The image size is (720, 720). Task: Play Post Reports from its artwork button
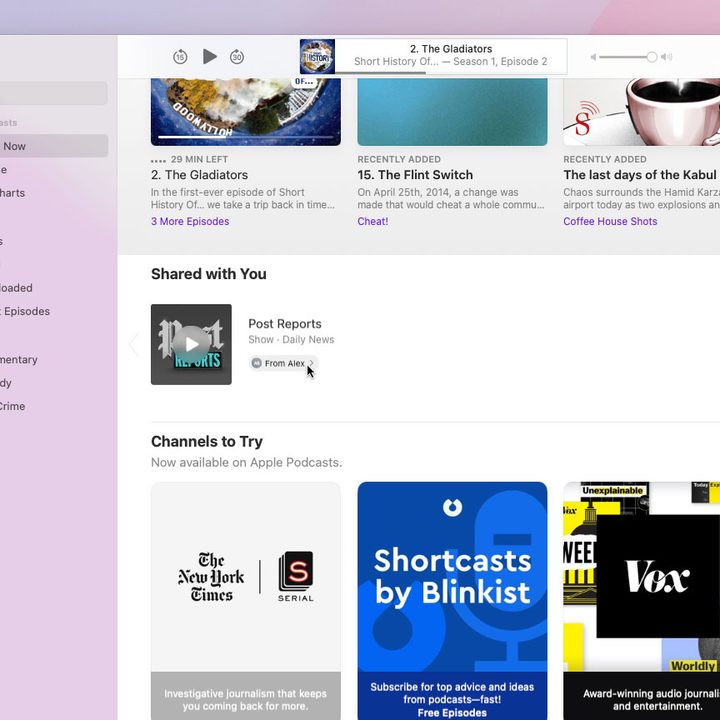(x=191, y=344)
